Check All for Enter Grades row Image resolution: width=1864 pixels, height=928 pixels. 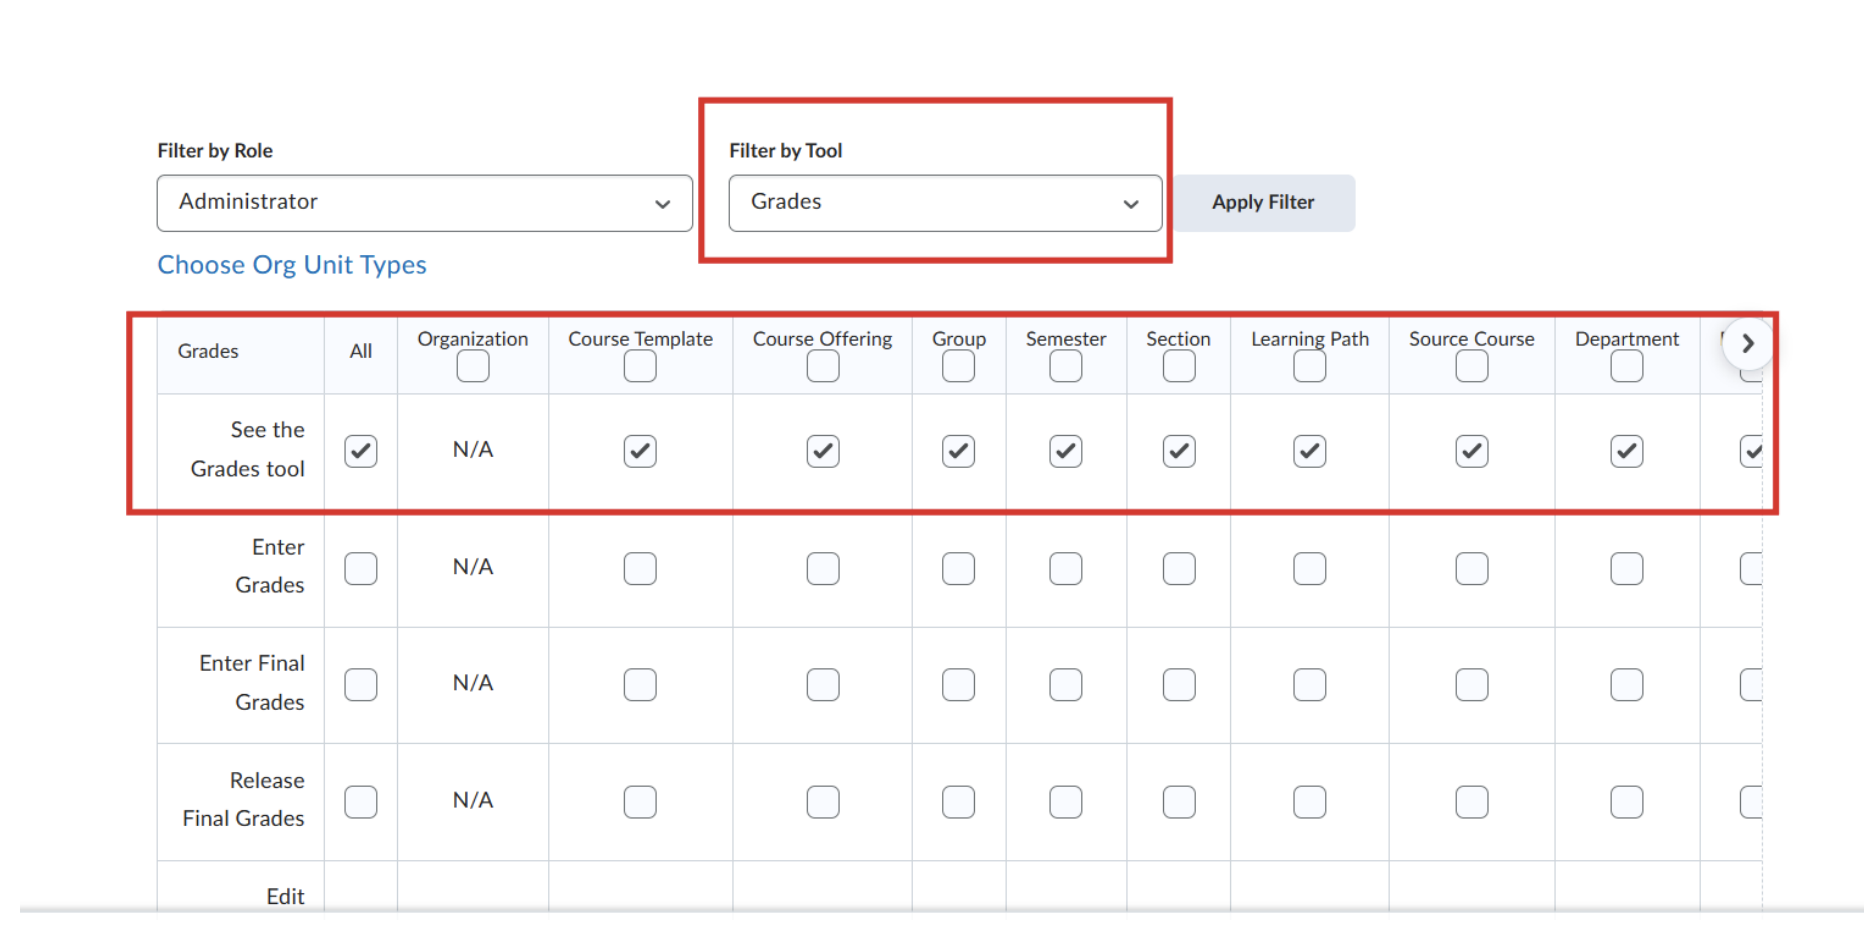[x=361, y=569]
